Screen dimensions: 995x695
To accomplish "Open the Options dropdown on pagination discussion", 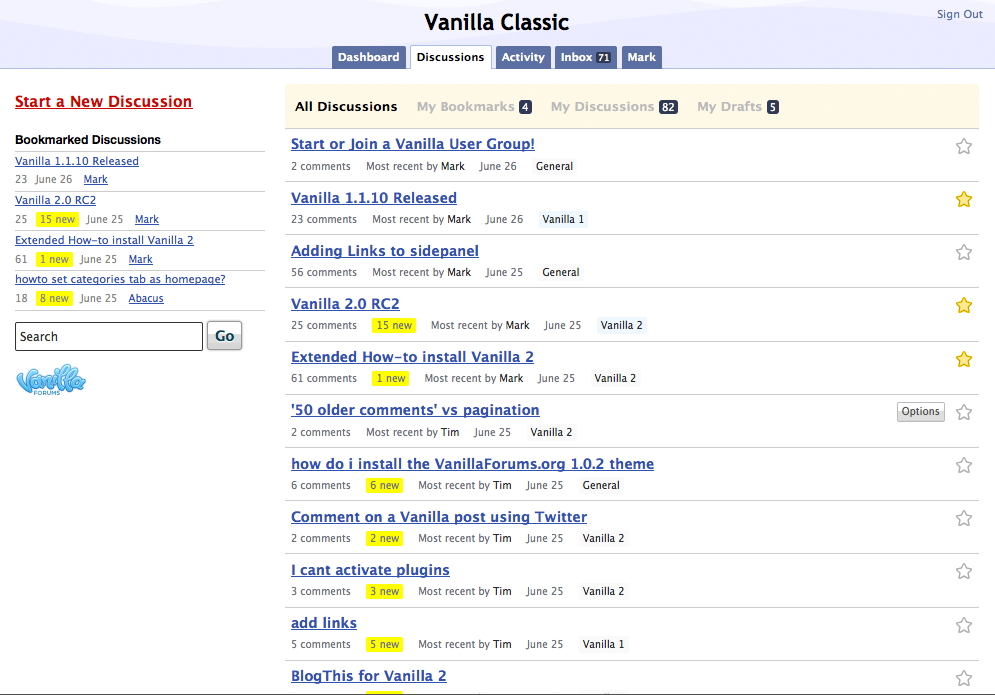I will [x=920, y=411].
